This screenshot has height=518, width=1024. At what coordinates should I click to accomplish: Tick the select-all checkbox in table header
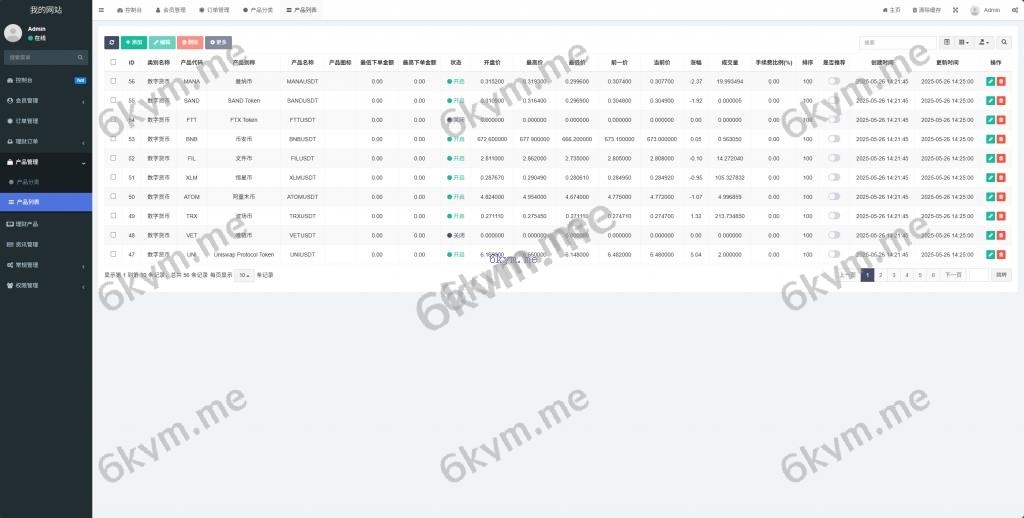tap(113, 62)
